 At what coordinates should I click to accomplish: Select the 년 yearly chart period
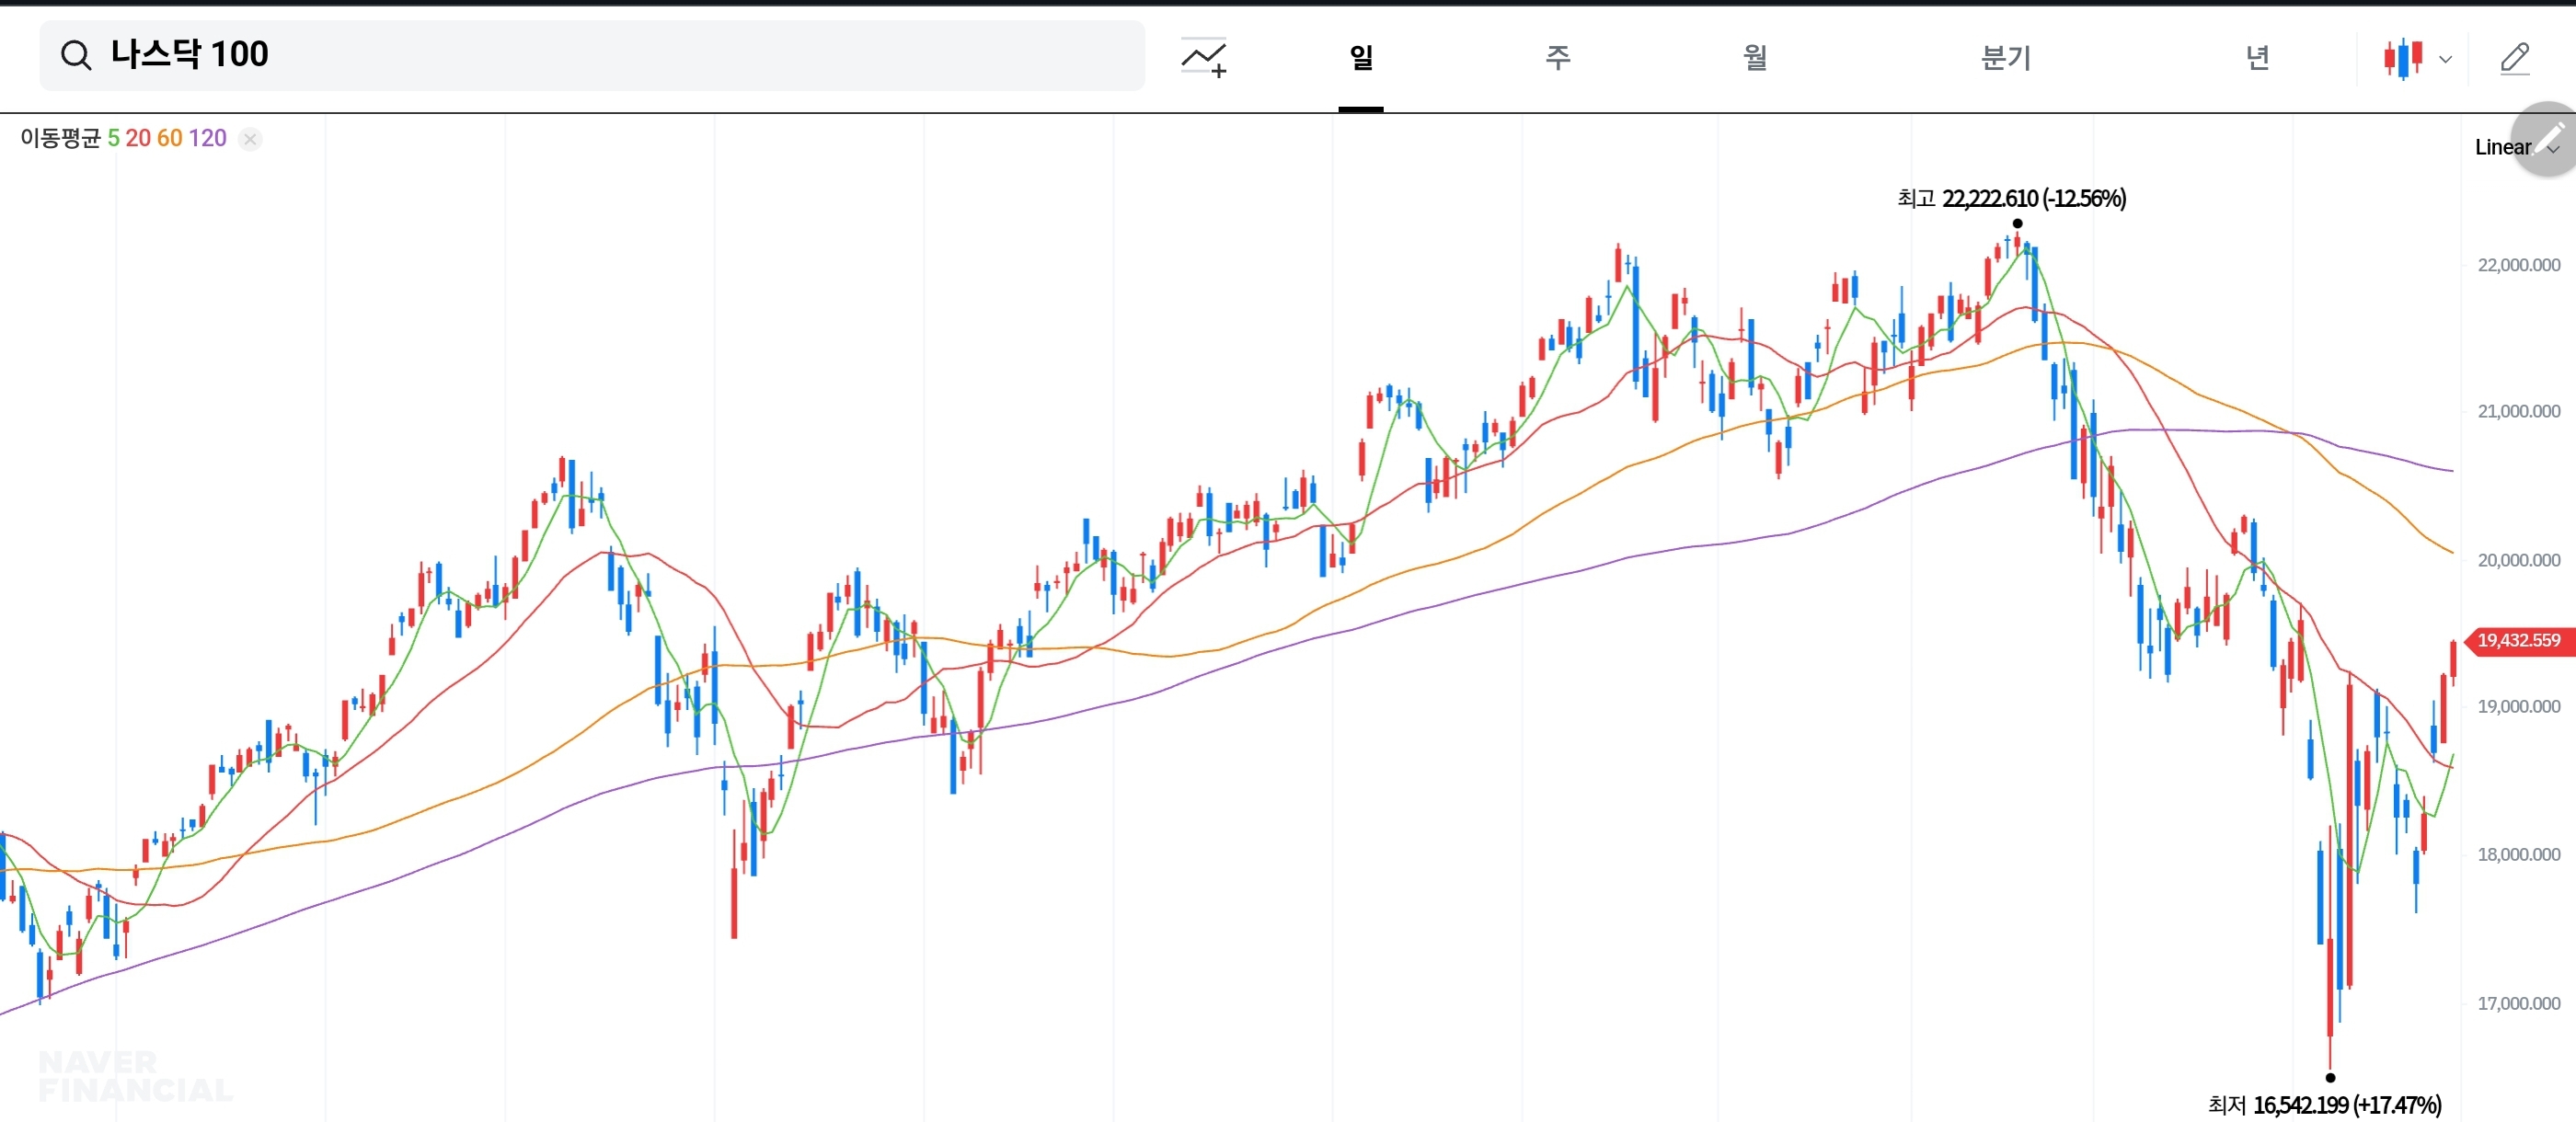2257,57
